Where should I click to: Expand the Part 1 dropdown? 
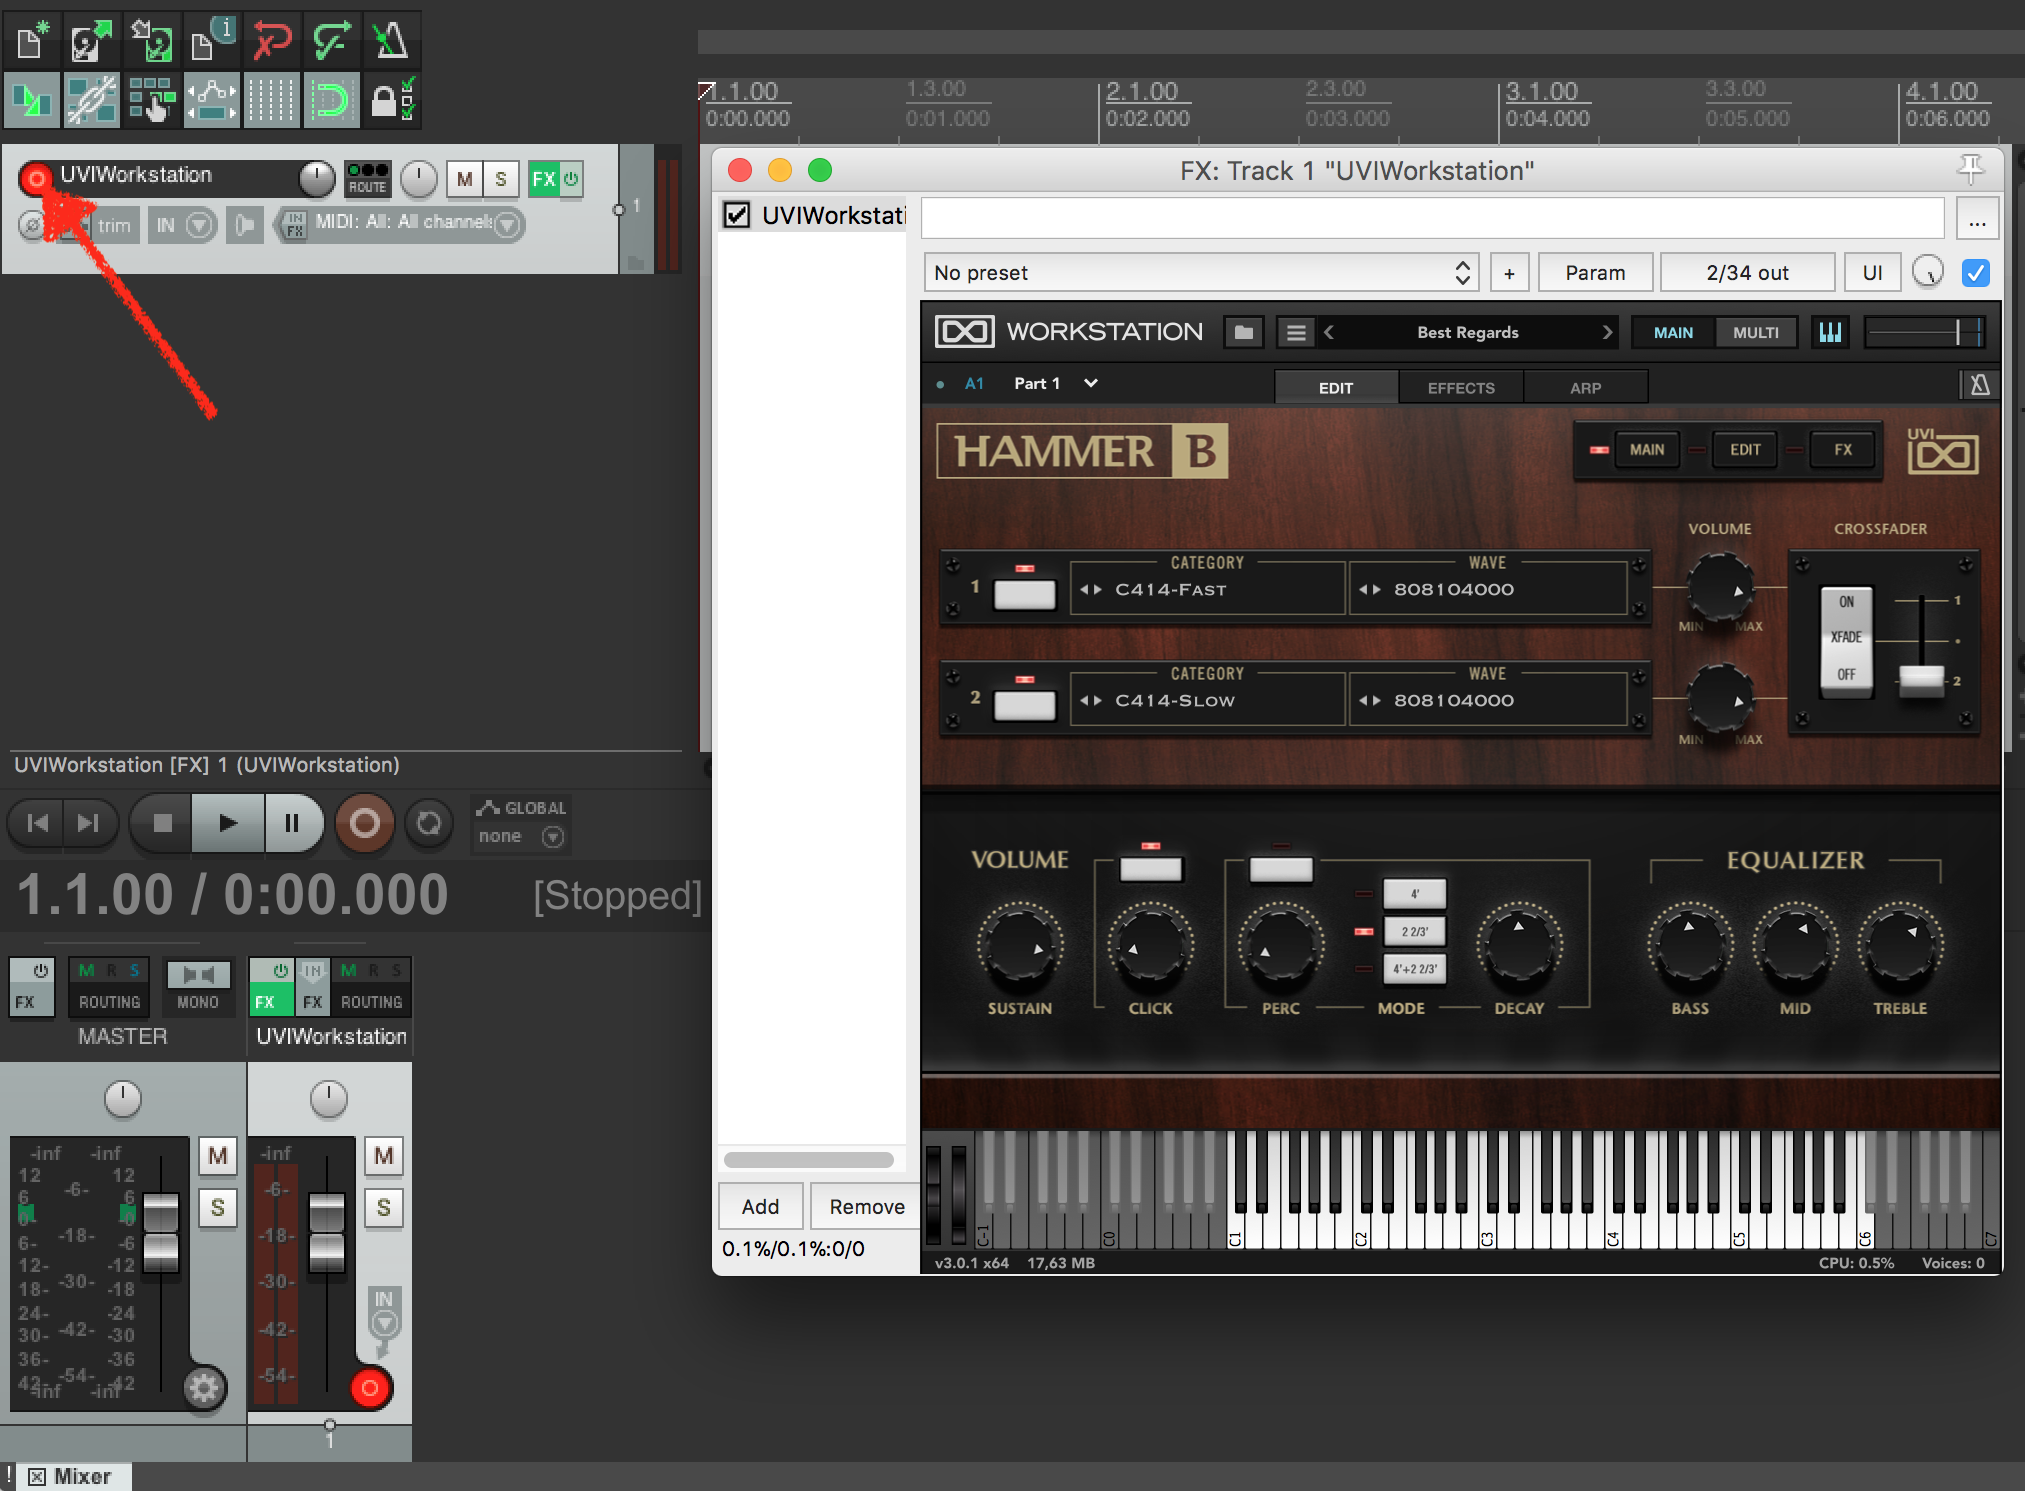1091,383
